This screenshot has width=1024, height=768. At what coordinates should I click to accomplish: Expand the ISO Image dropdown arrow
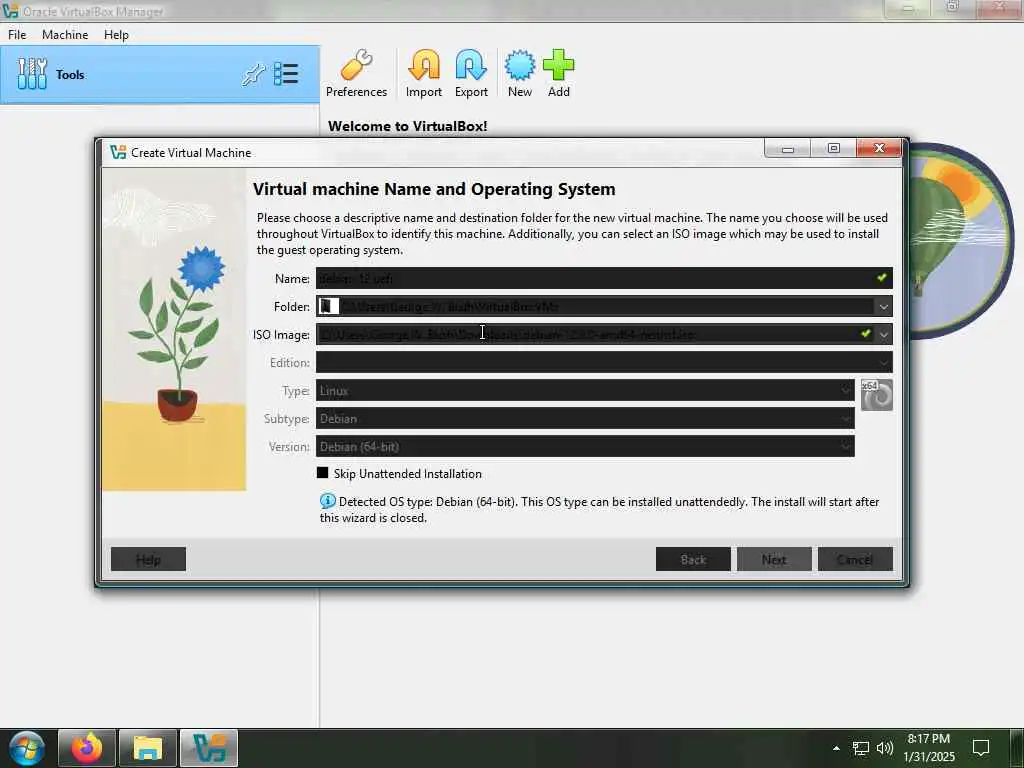[x=884, y=334]
